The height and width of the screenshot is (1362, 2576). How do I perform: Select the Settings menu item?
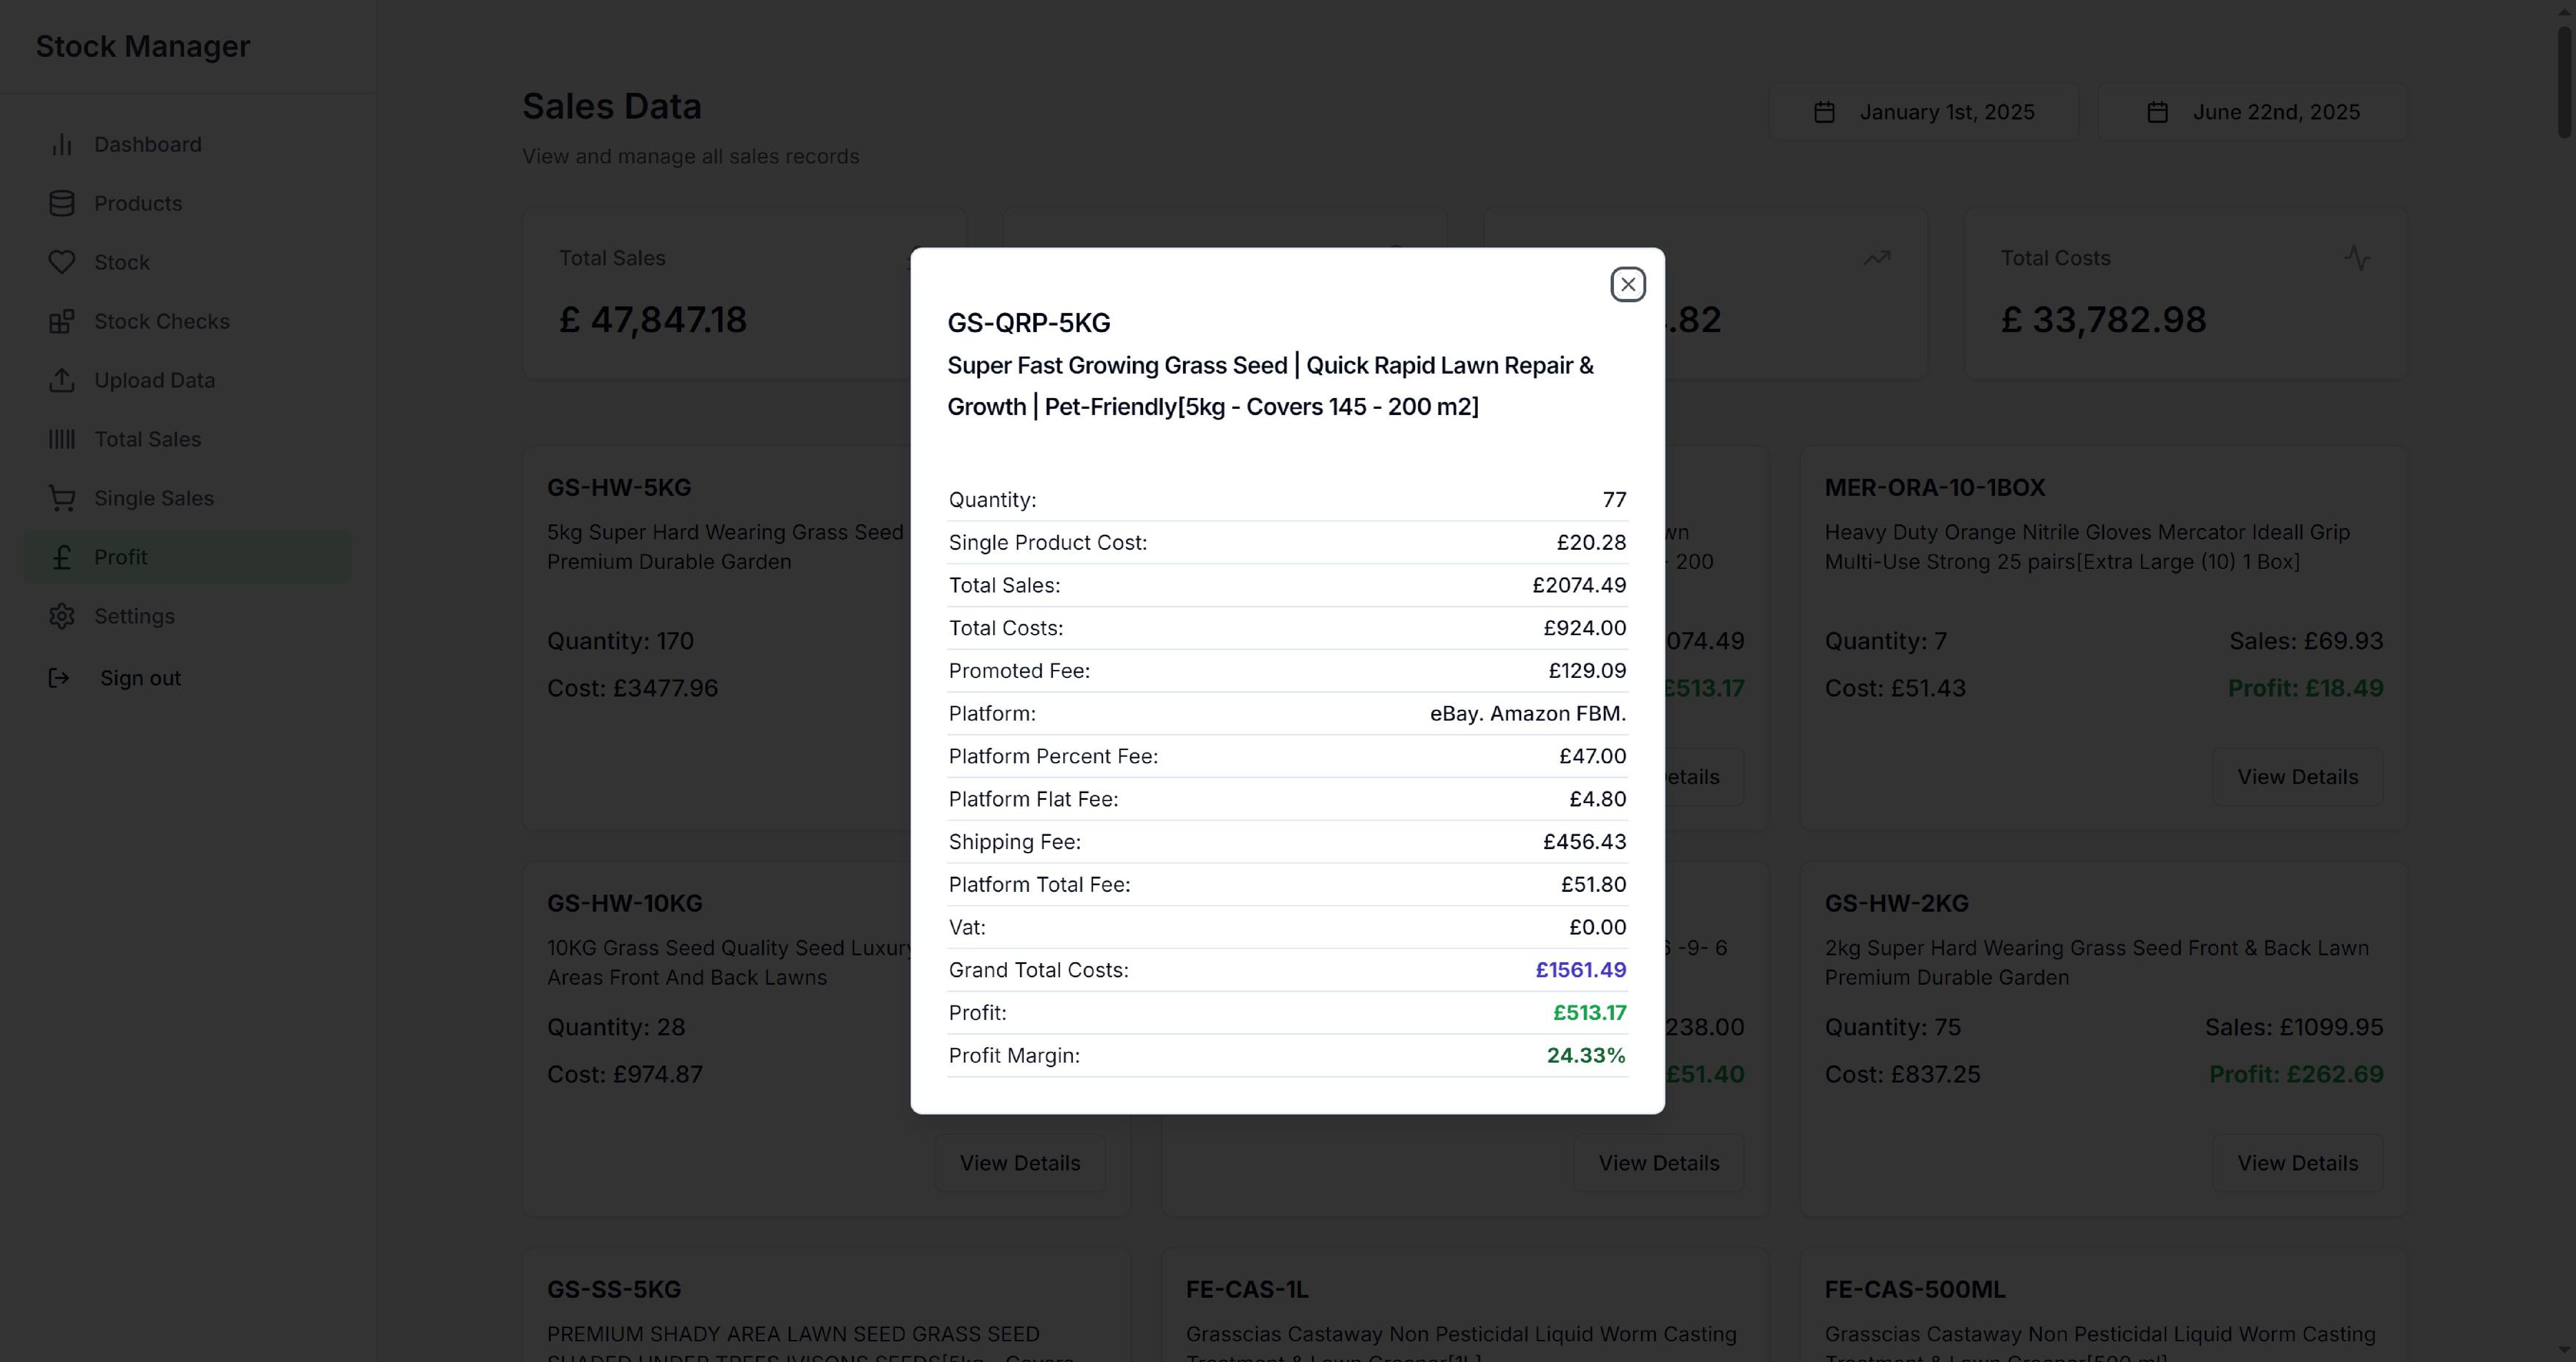click(187, 617)
